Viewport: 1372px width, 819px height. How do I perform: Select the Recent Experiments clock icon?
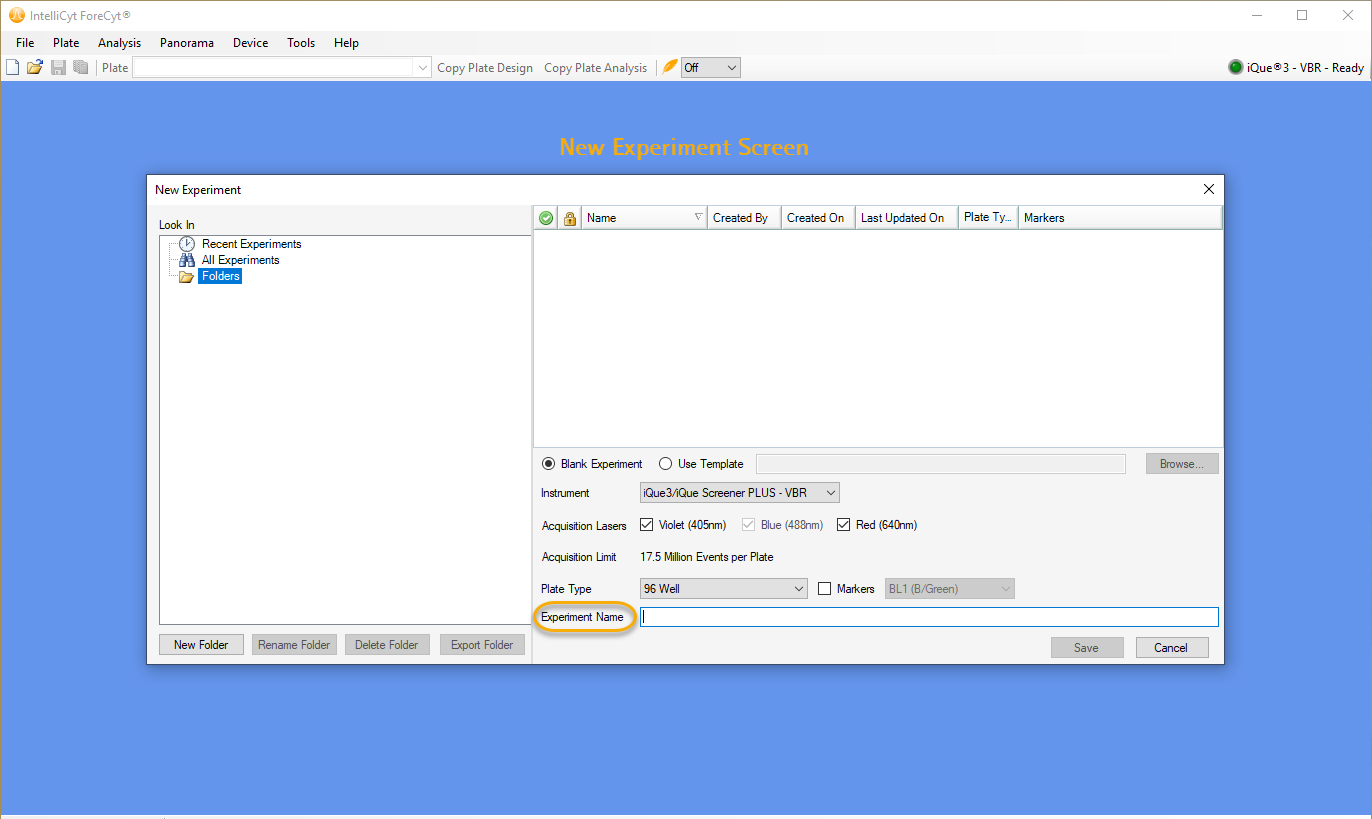(187, 244)
